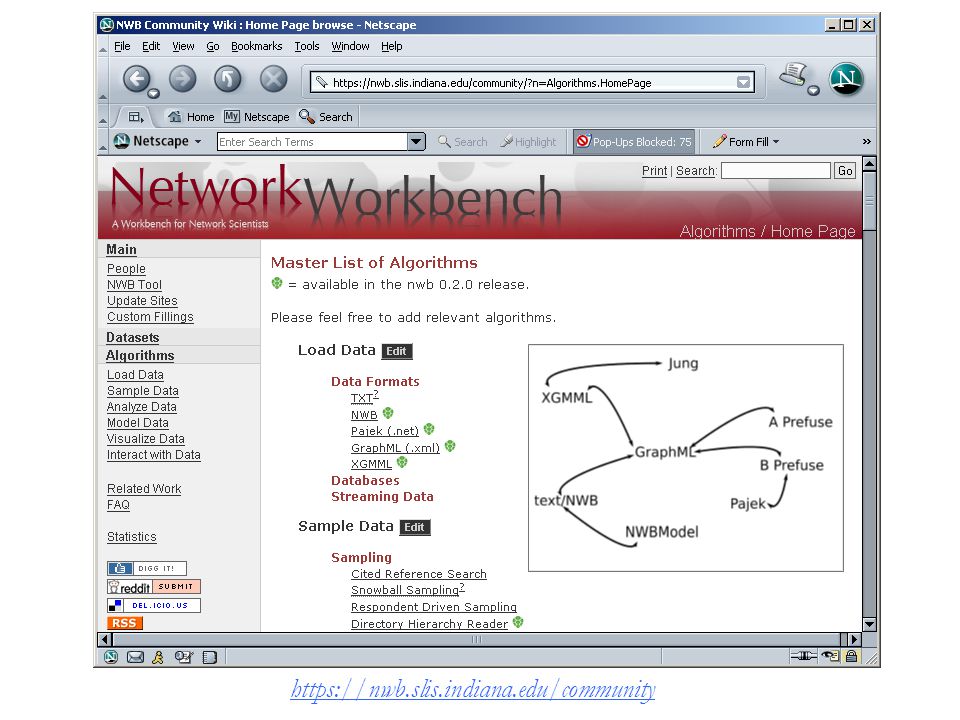Click the Print toolbar icon

(x=793, y=75)
